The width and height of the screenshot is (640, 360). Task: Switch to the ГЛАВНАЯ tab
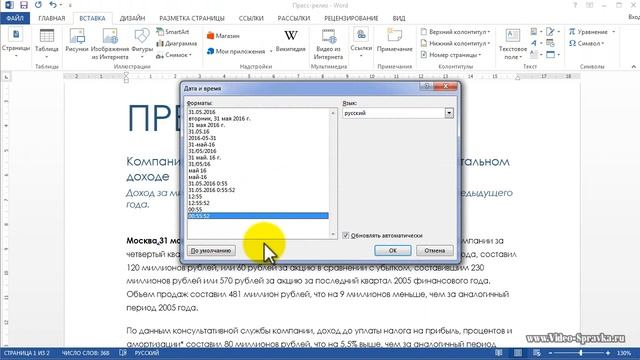pos(52,18)
